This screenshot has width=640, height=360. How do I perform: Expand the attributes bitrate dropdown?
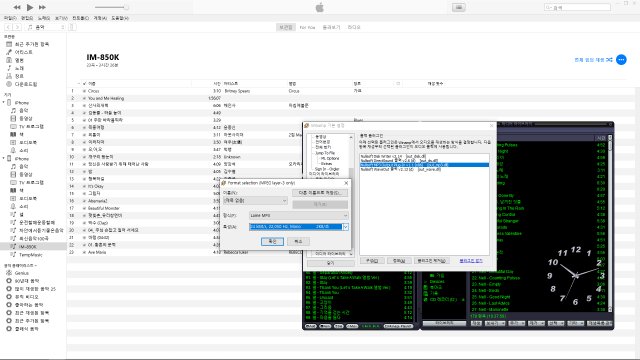pyautogui.click(x=346, y=227)
